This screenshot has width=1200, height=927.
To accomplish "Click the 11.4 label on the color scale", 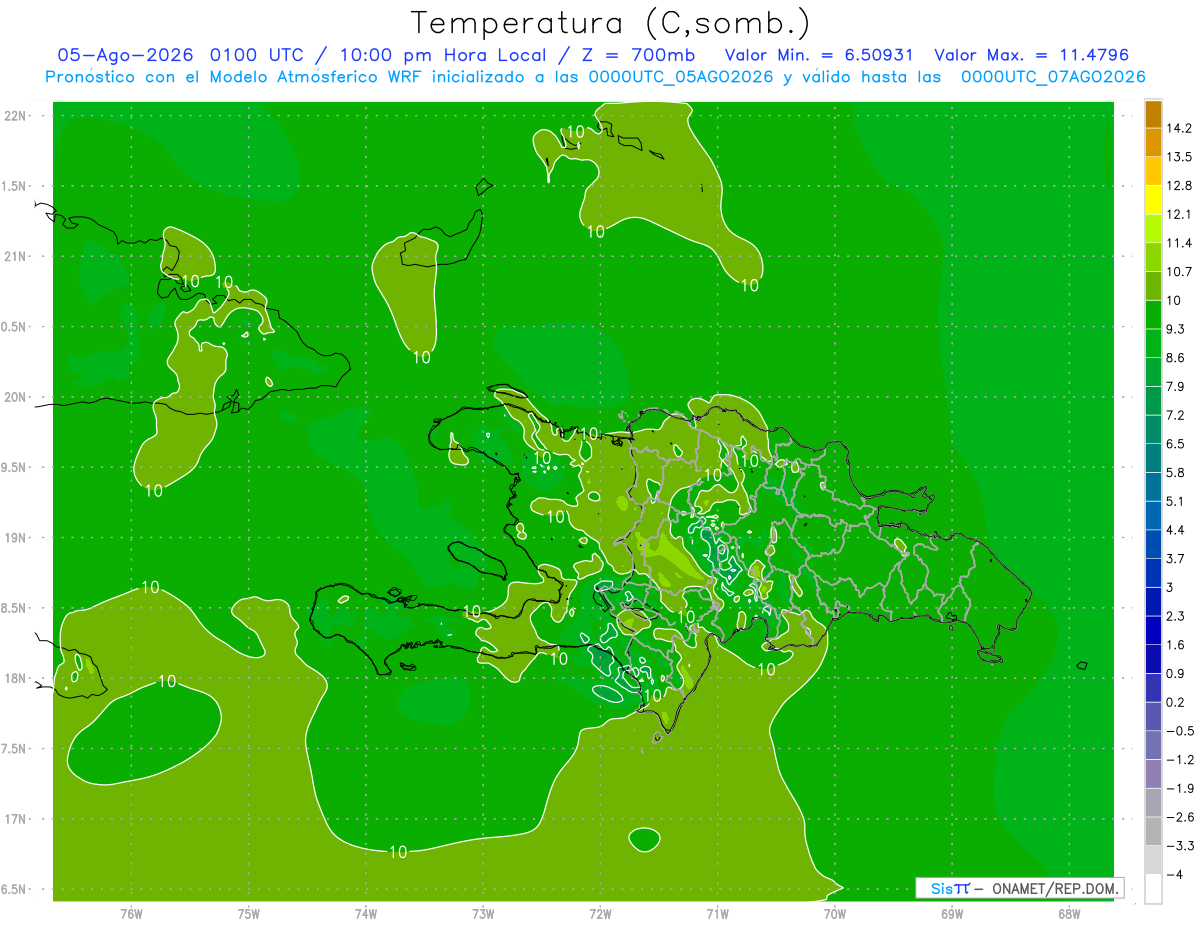I will [1179, 243].
